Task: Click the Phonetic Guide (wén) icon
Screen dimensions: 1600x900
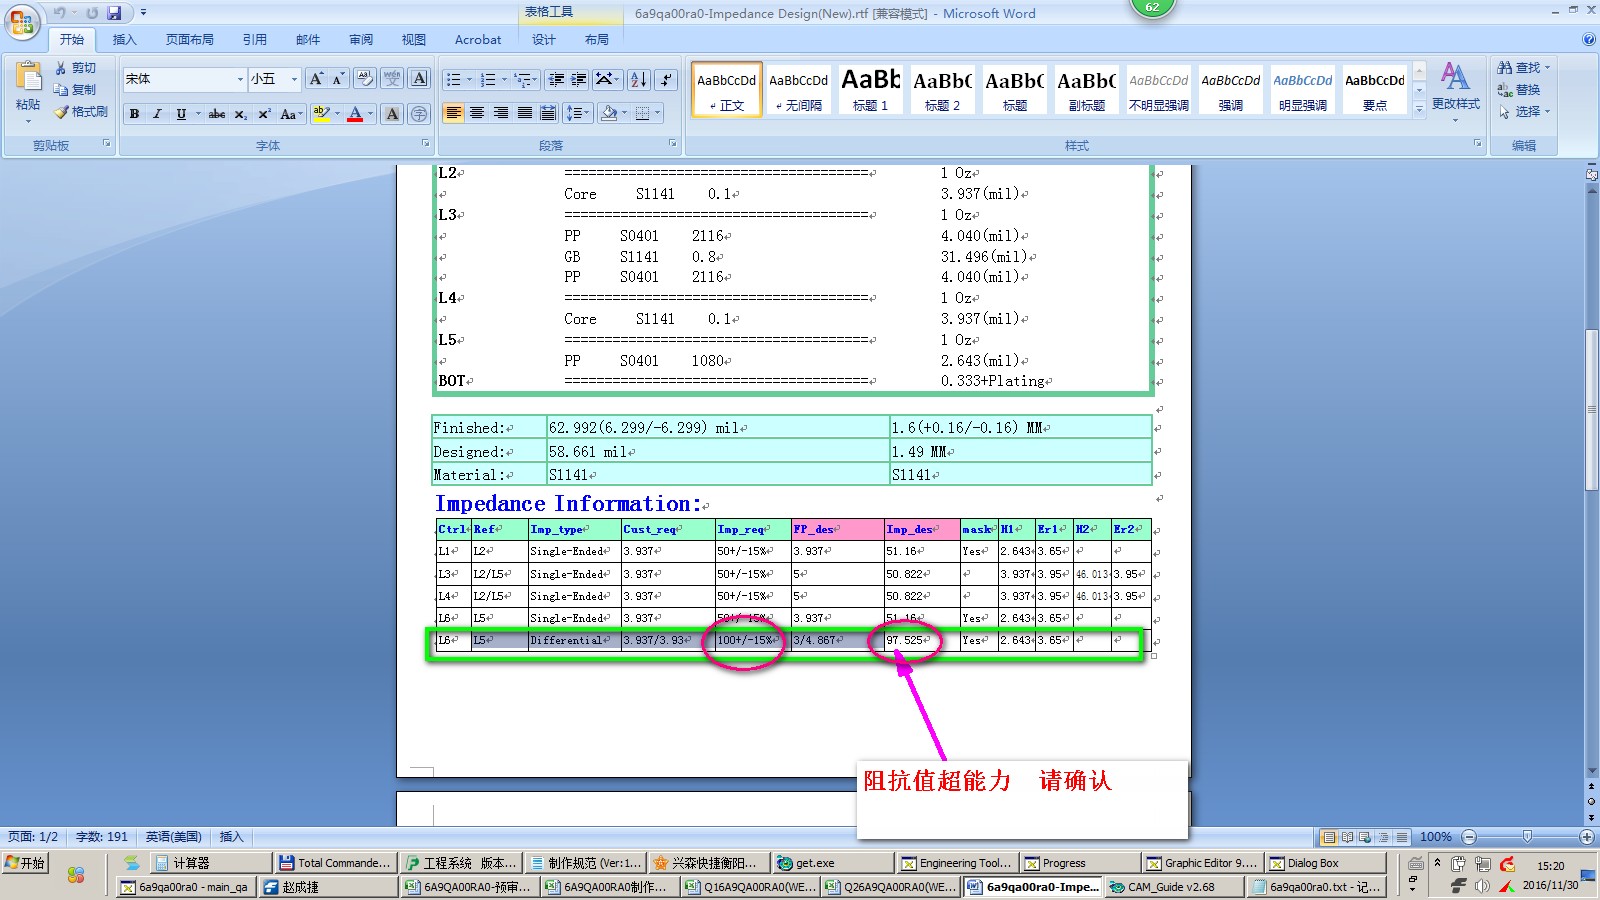Action: click(x=392, y=79)
